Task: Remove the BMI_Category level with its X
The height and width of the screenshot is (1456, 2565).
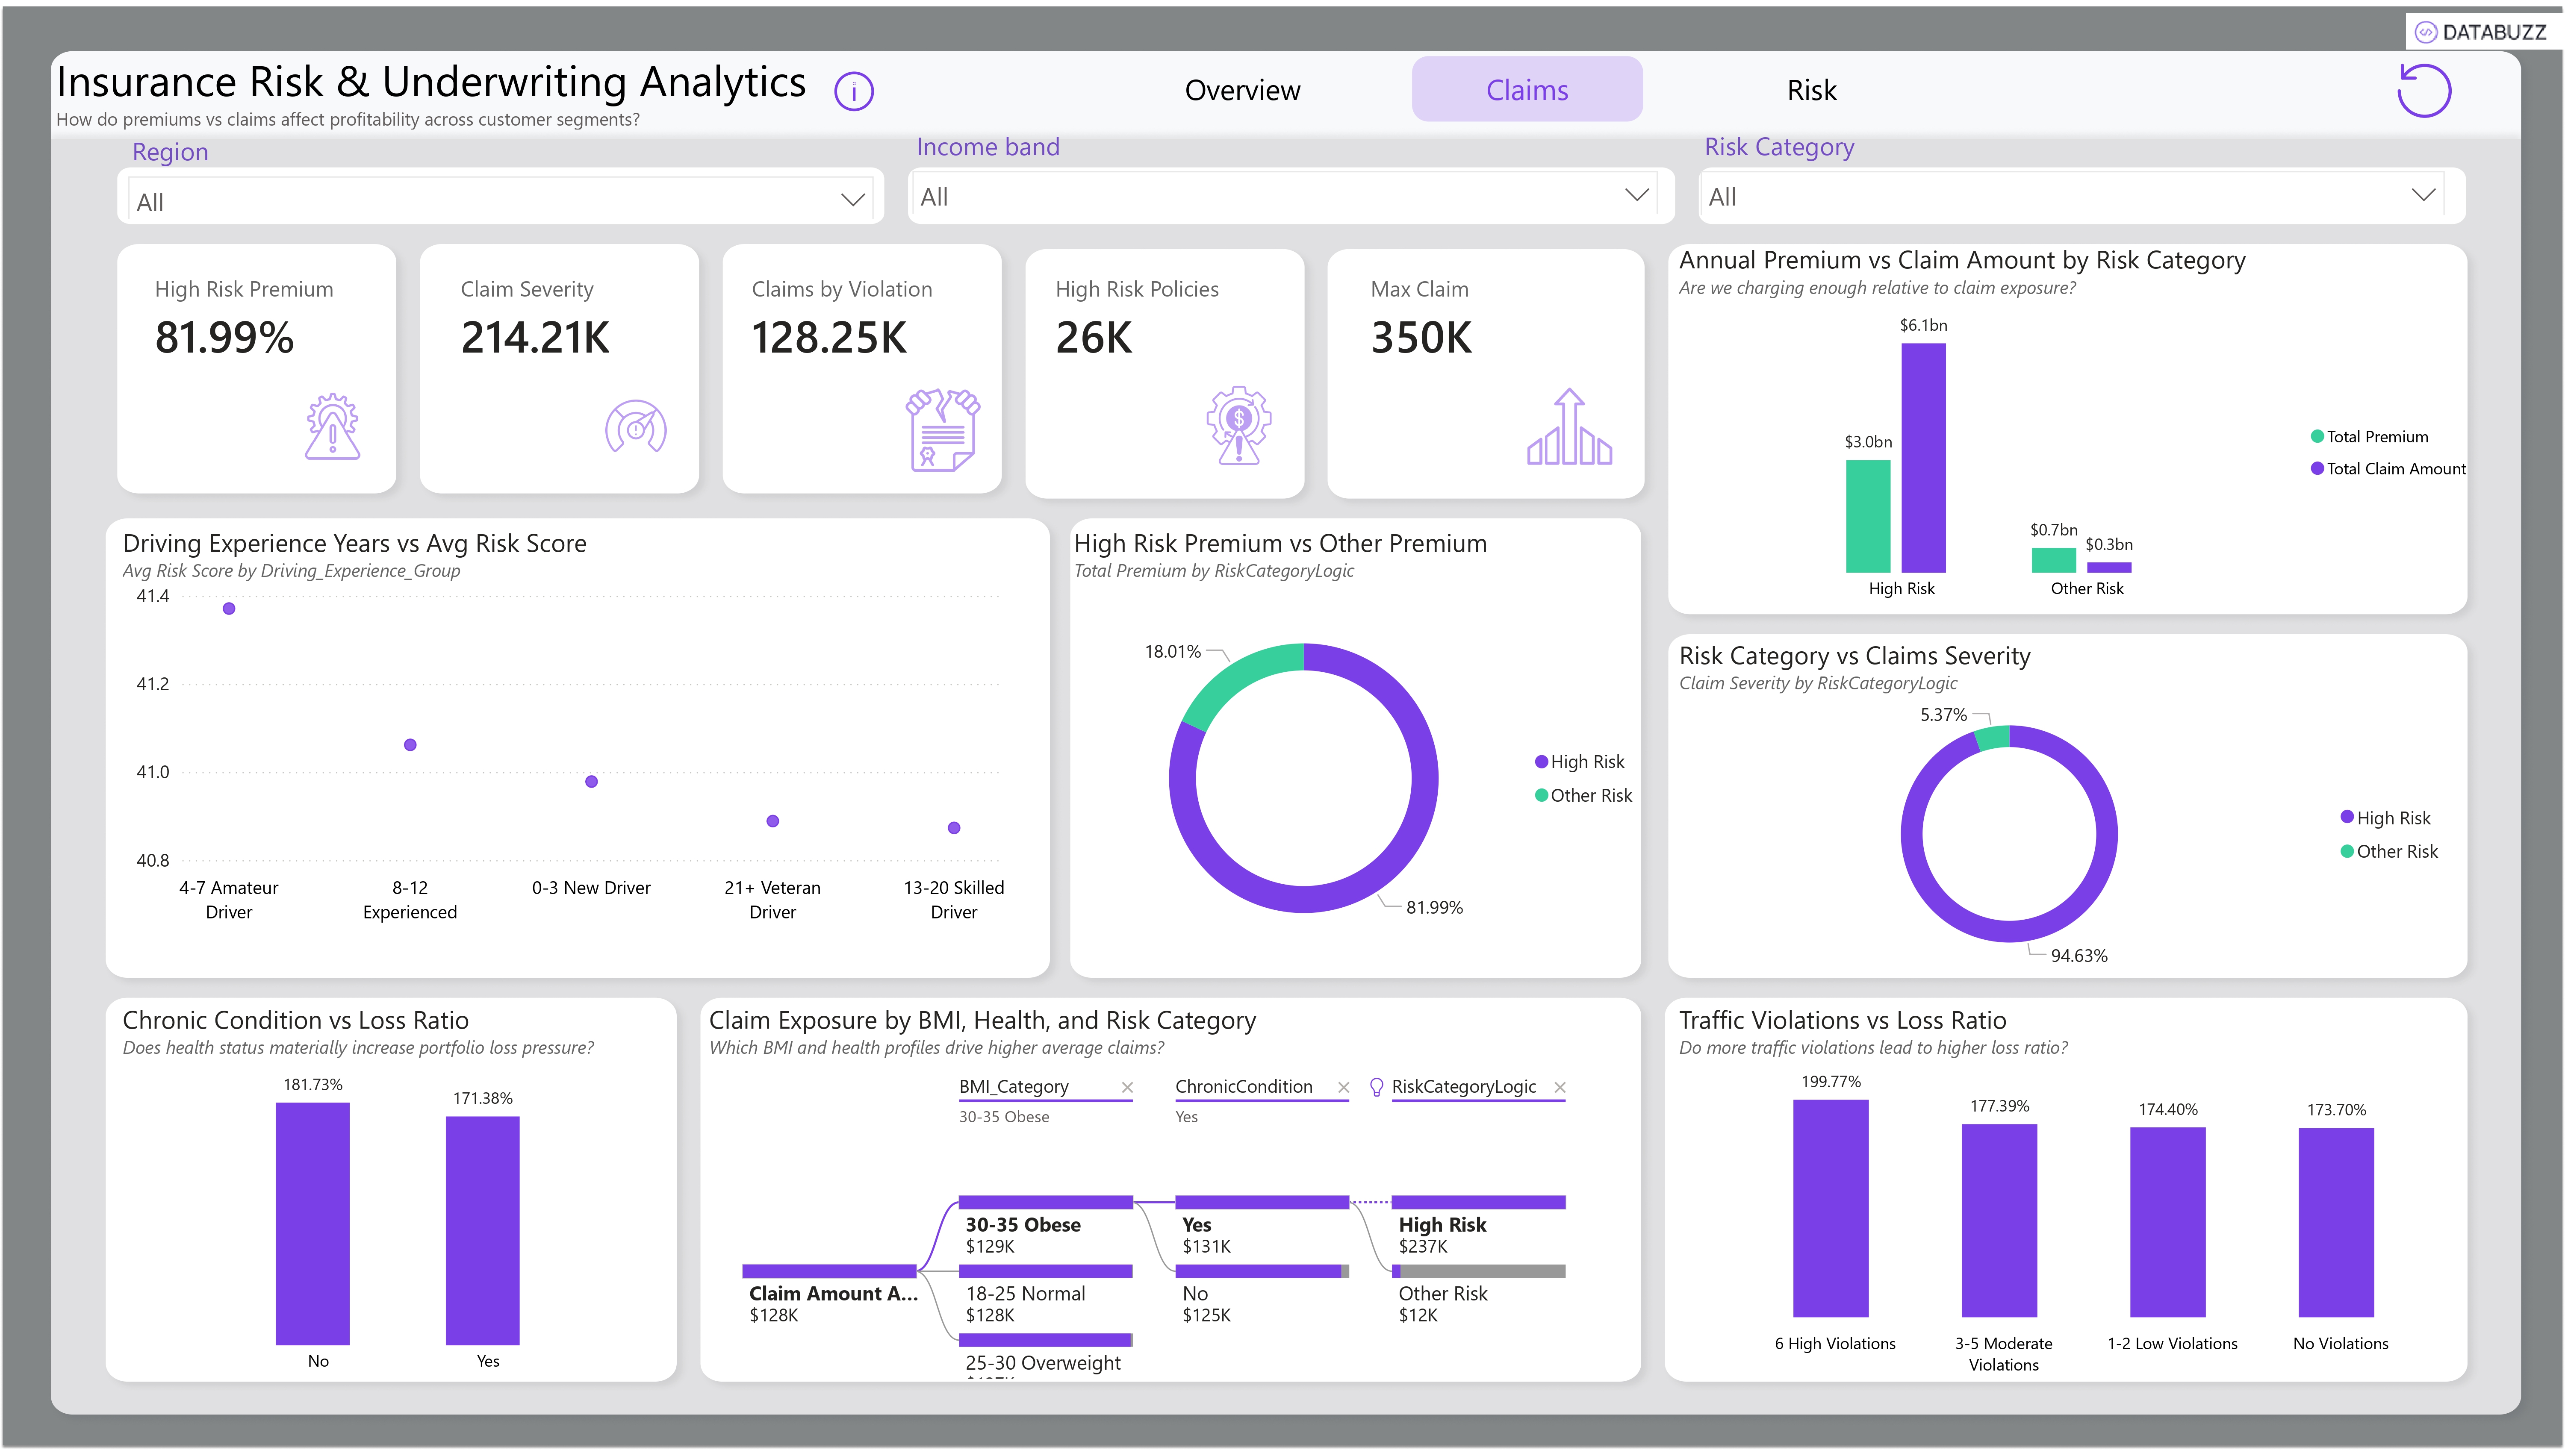Action: point(1127,1087)
